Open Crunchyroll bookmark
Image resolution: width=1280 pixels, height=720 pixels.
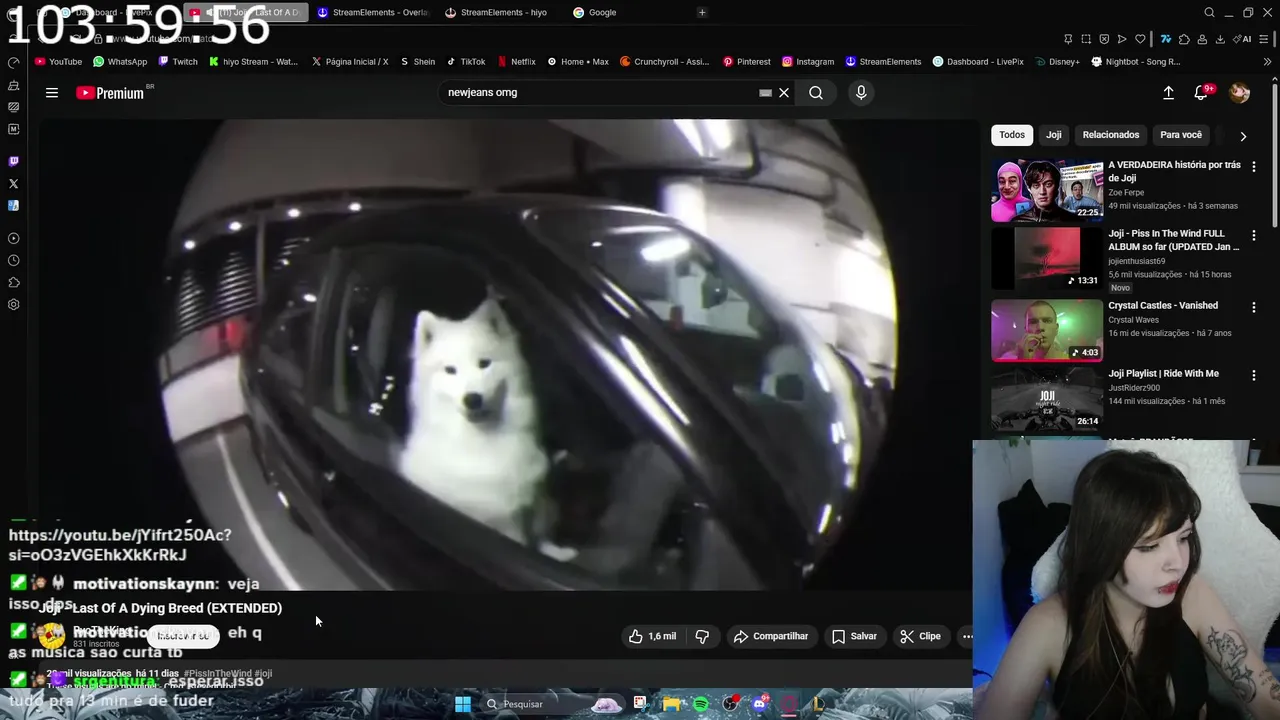coord(665,62)
